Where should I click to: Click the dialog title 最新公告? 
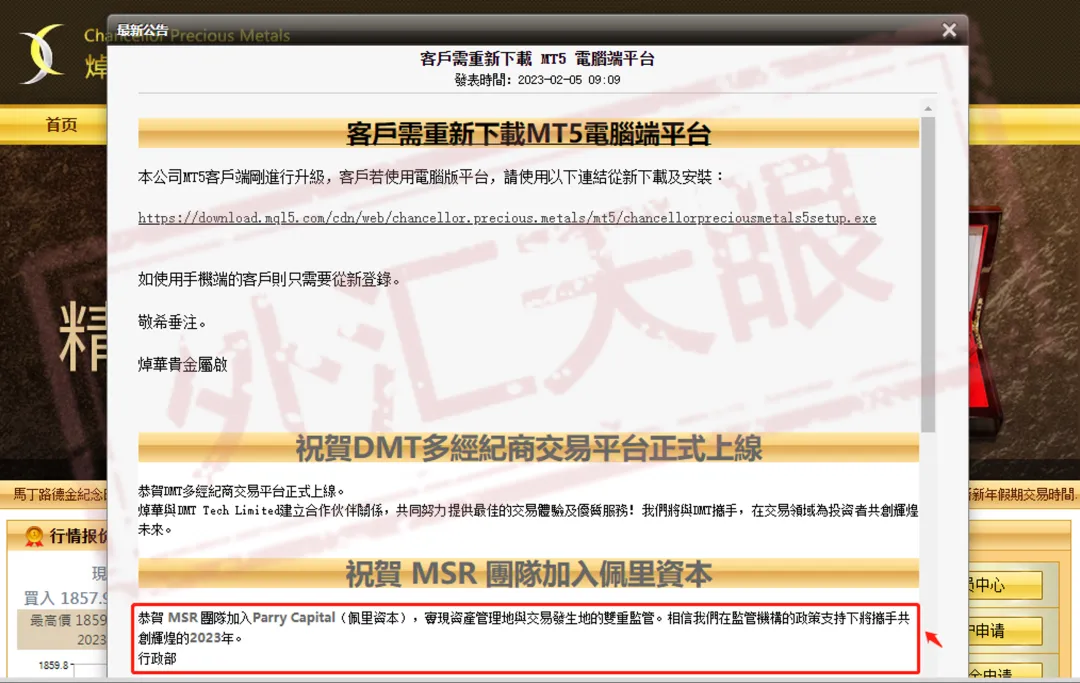pos(142,30)
